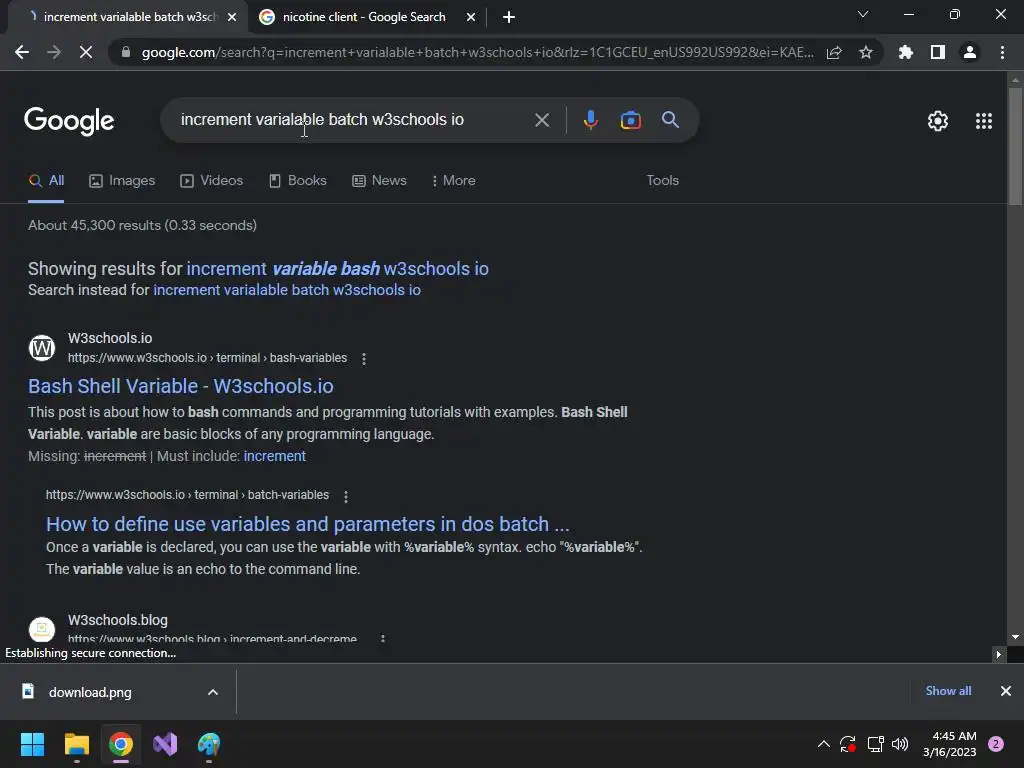Open File Explorer from taskbar
Viewport: 1024px width, 768px height.
(76, 744)
